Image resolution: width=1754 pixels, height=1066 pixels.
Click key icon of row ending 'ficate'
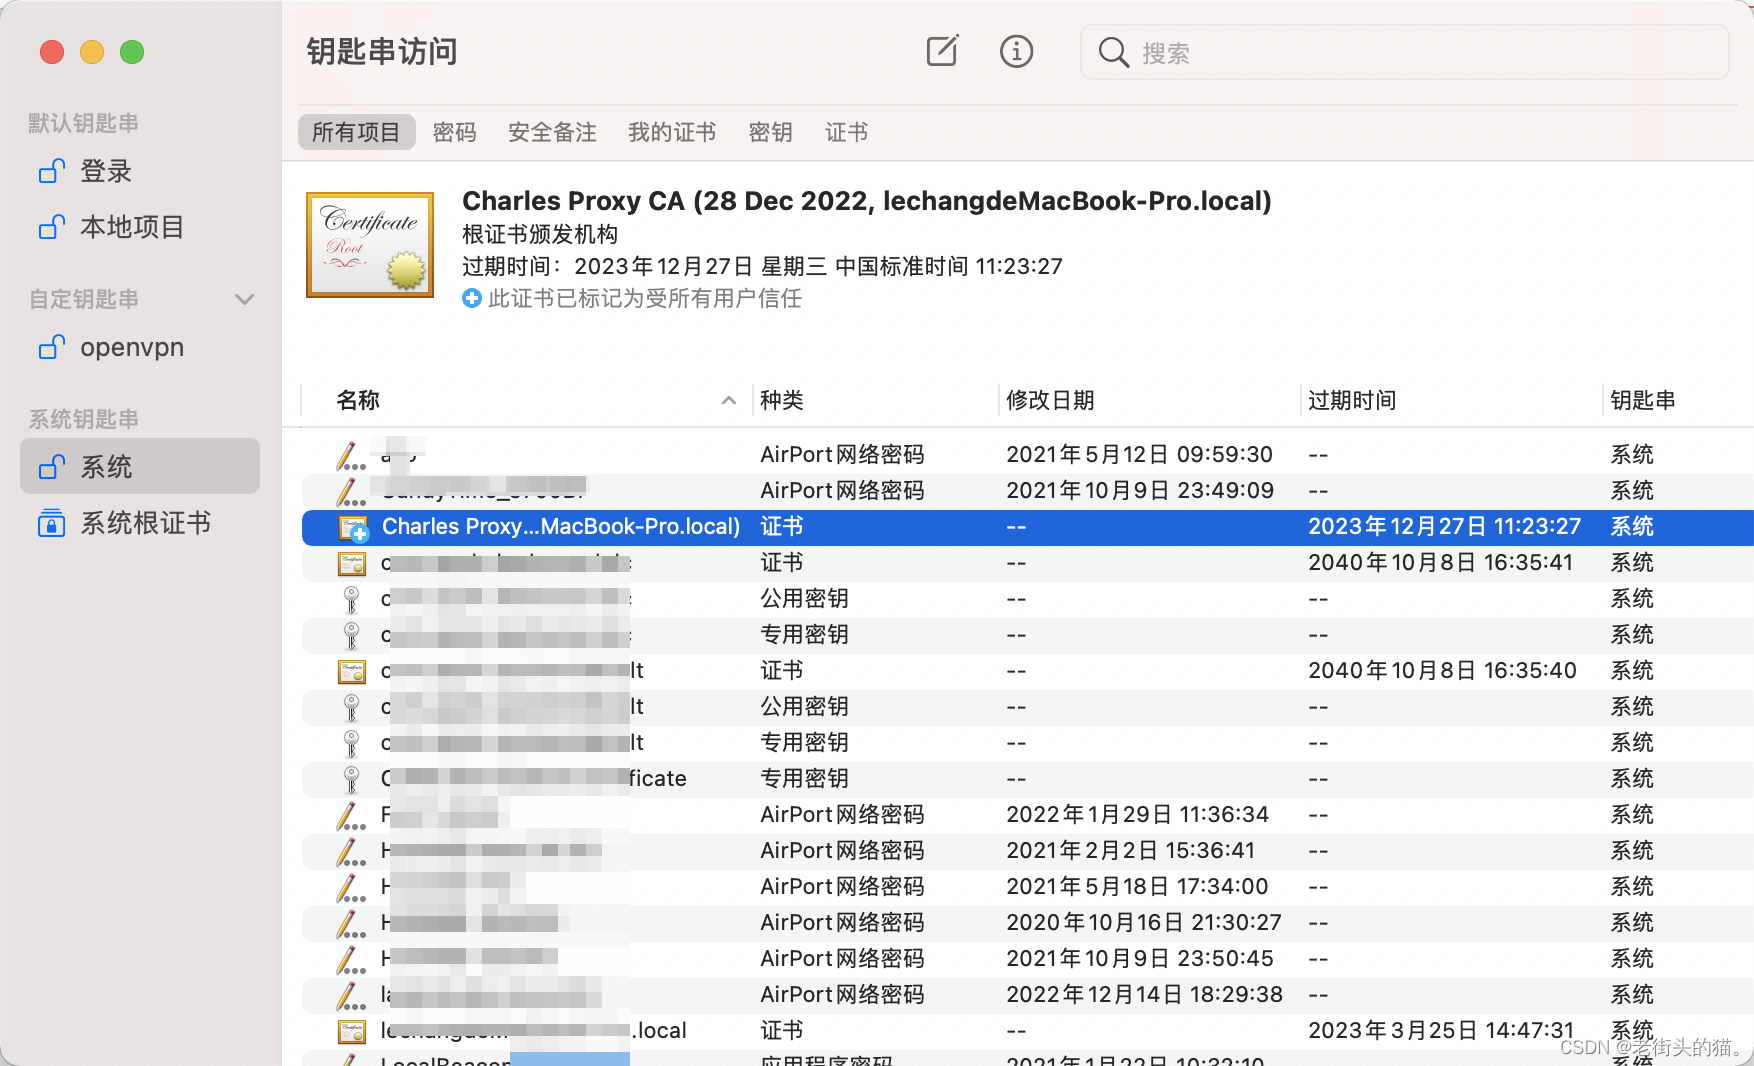(x=351, y=779)
